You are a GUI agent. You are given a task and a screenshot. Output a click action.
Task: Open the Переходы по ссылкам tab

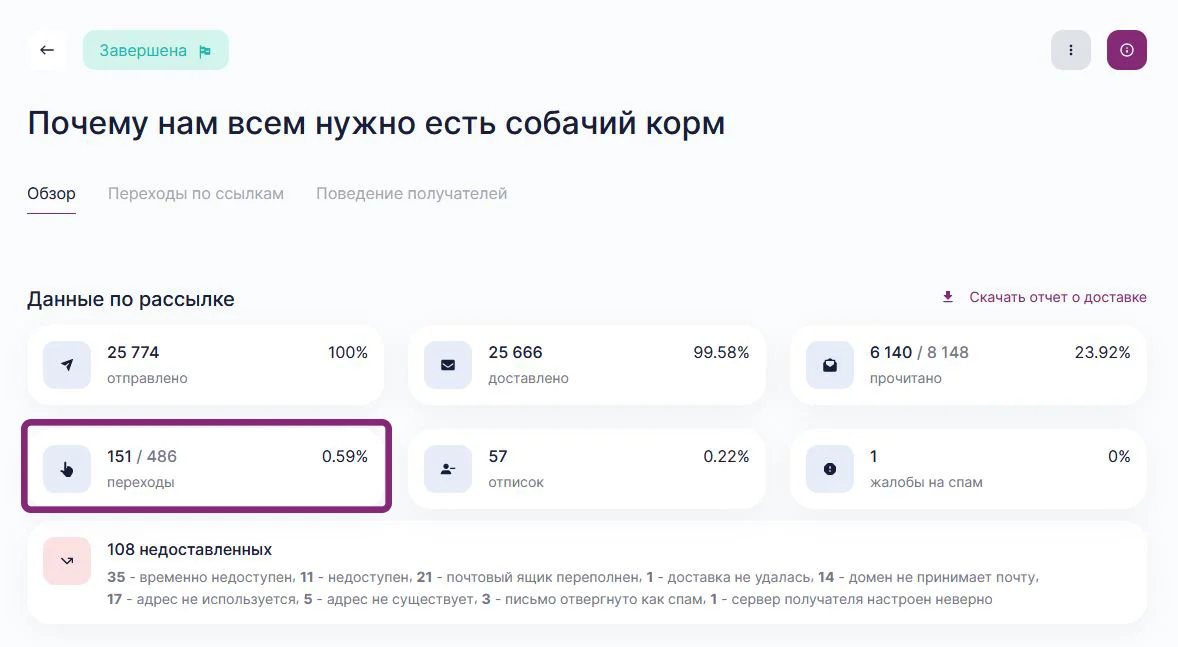click(x=196, y=194)
